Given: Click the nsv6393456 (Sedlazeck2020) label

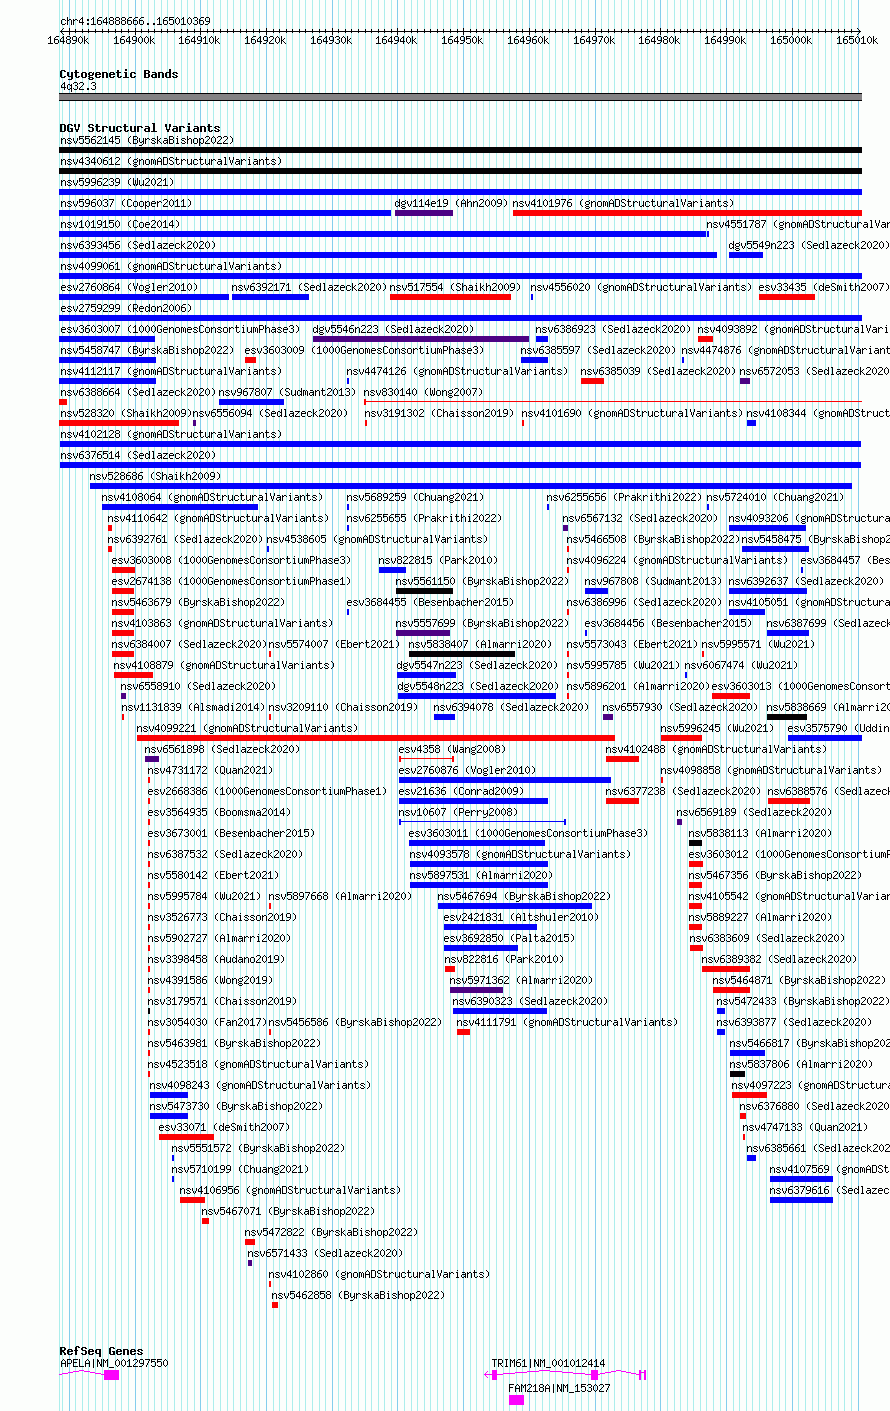Looking at the screenshot, I should 138,245.
